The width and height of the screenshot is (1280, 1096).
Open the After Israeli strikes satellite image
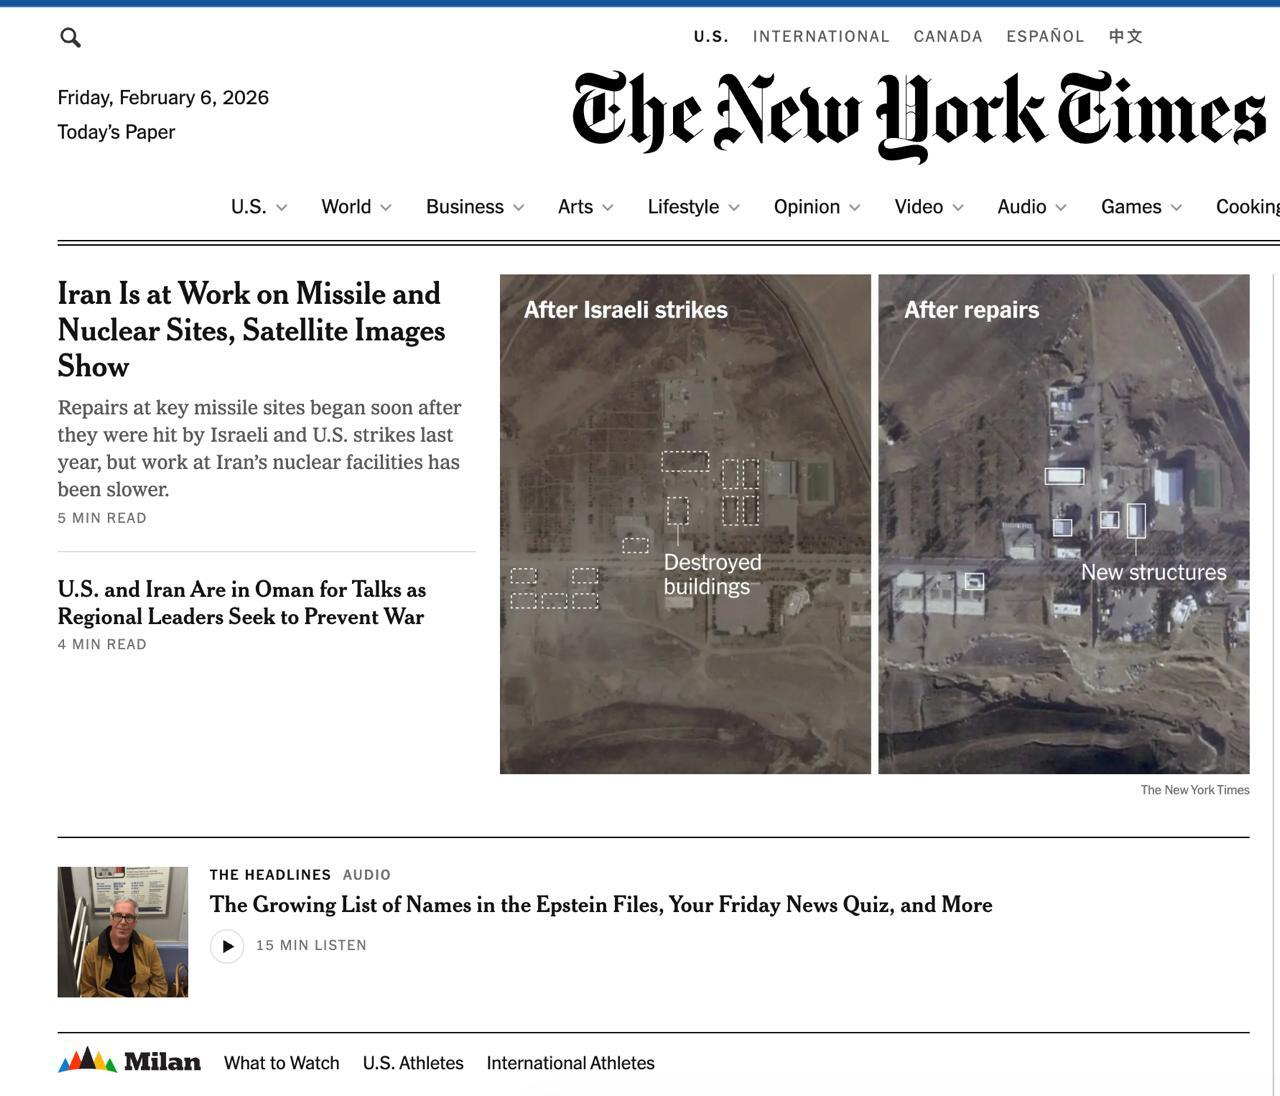coord(685,523)
